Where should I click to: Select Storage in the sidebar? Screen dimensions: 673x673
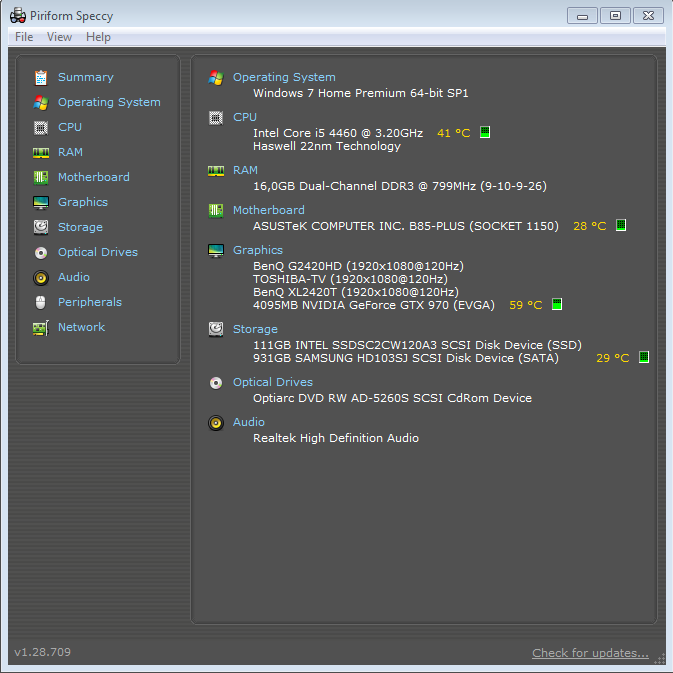click(x=80, y=227)
